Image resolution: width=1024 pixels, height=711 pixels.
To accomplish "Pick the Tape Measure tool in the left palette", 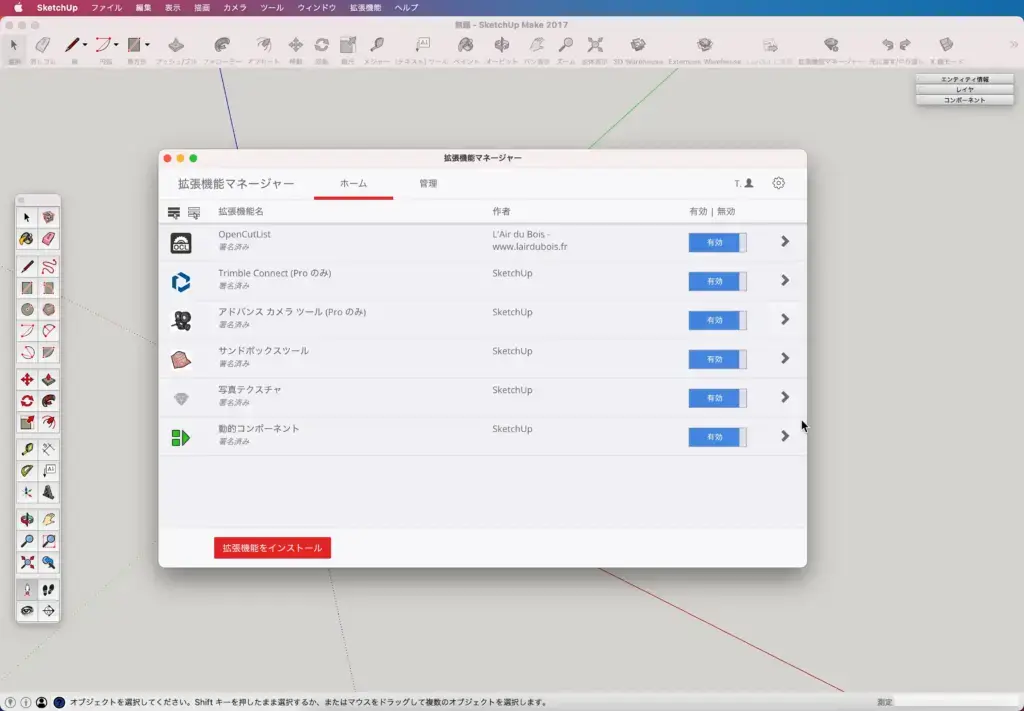I will [27, 449].
